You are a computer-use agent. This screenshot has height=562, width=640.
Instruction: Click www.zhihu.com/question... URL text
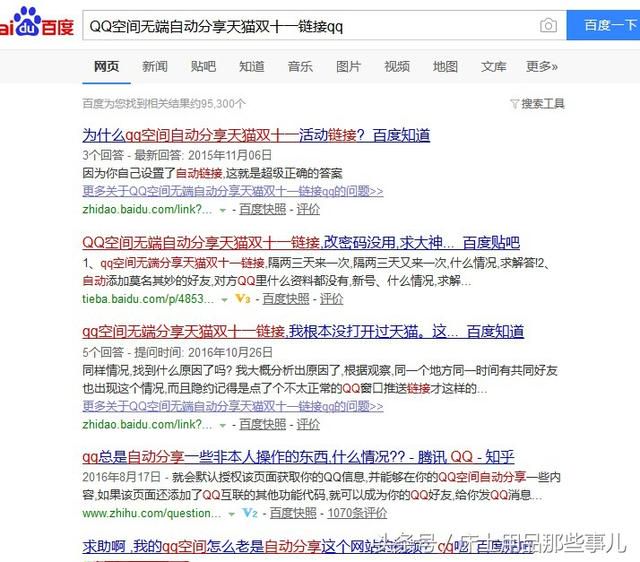152,513
